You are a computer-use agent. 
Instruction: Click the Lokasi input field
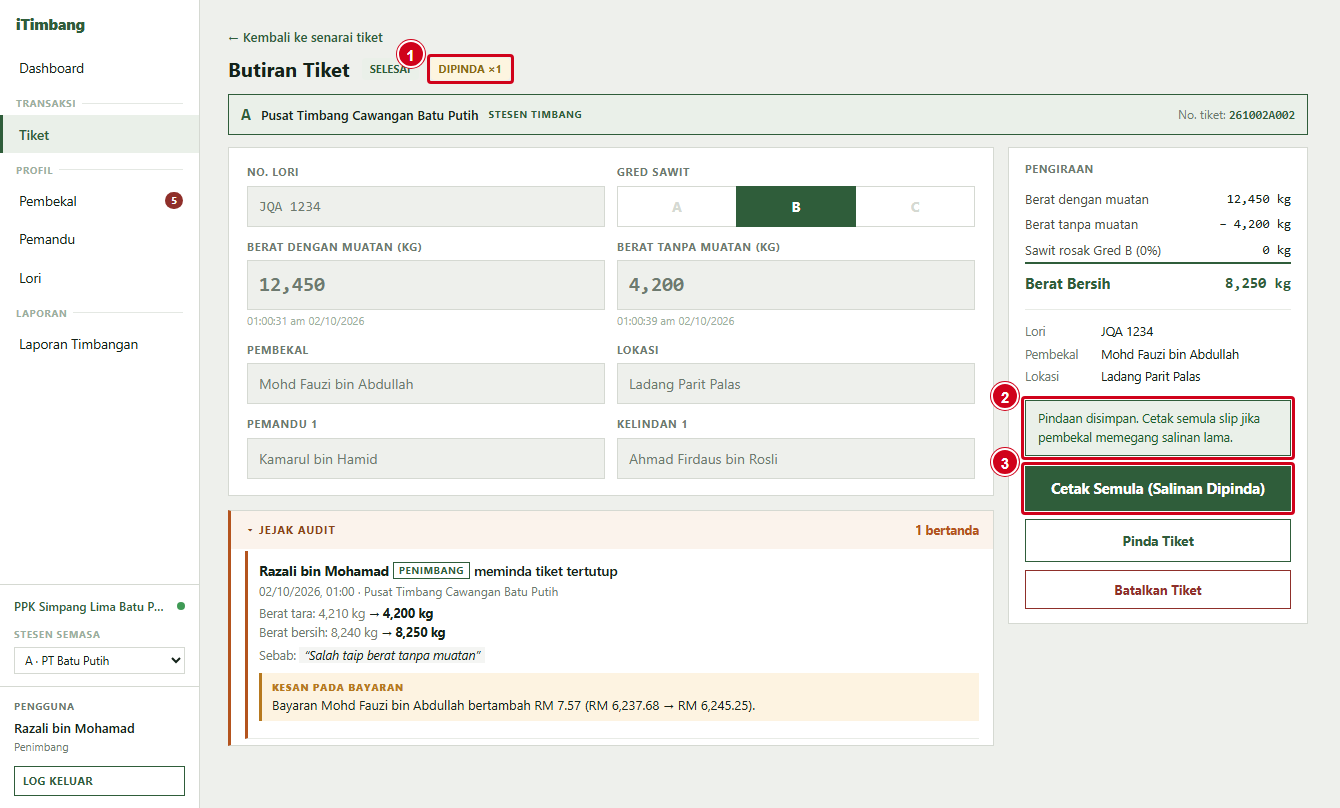pos(796,384)
